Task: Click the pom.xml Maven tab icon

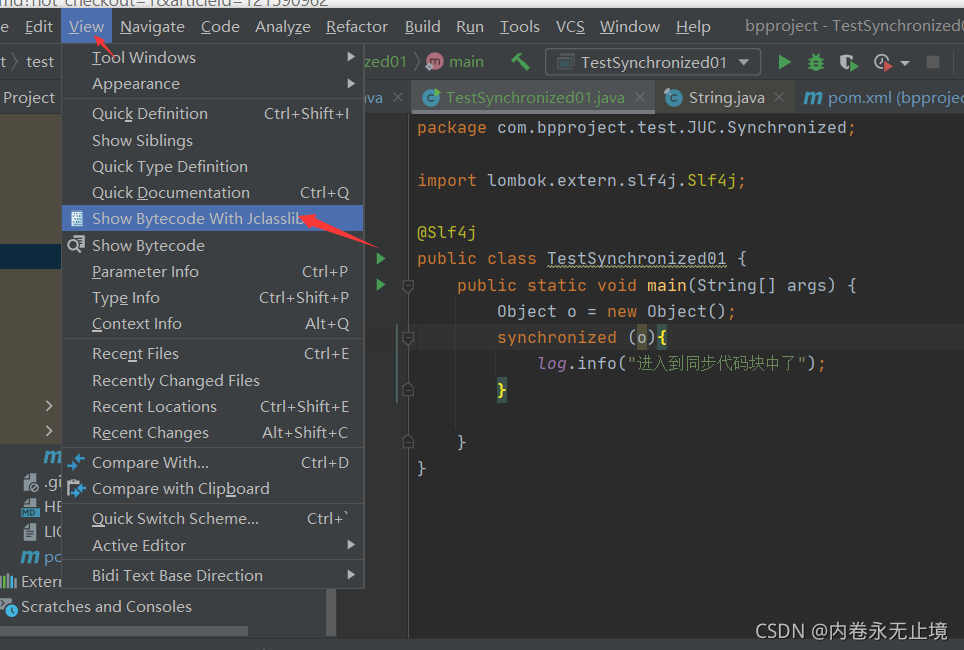Action: [x=813, y=97]
